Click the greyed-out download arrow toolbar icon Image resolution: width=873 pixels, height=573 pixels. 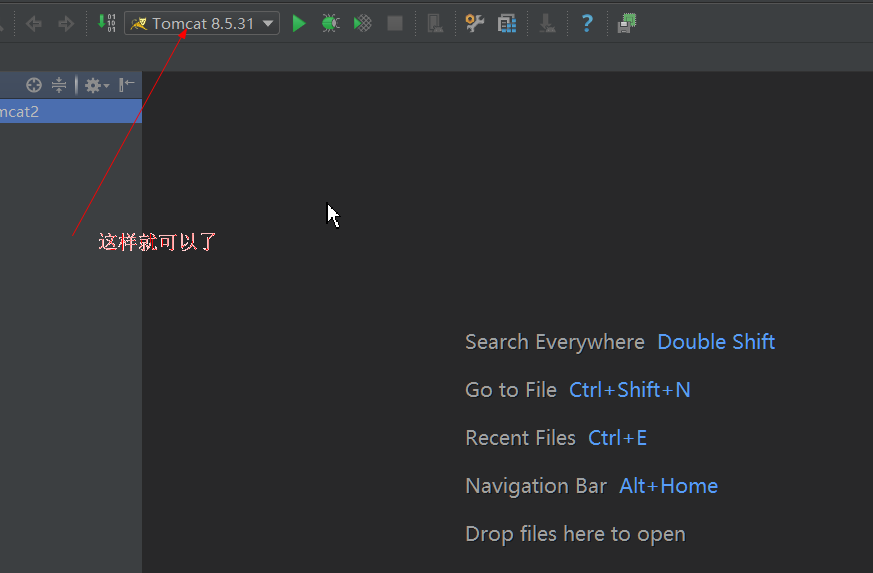coord(547,23)
